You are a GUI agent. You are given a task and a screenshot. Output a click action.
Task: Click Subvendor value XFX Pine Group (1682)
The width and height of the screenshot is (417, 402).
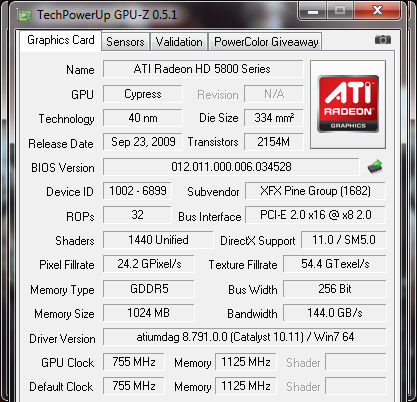point(315,191)
